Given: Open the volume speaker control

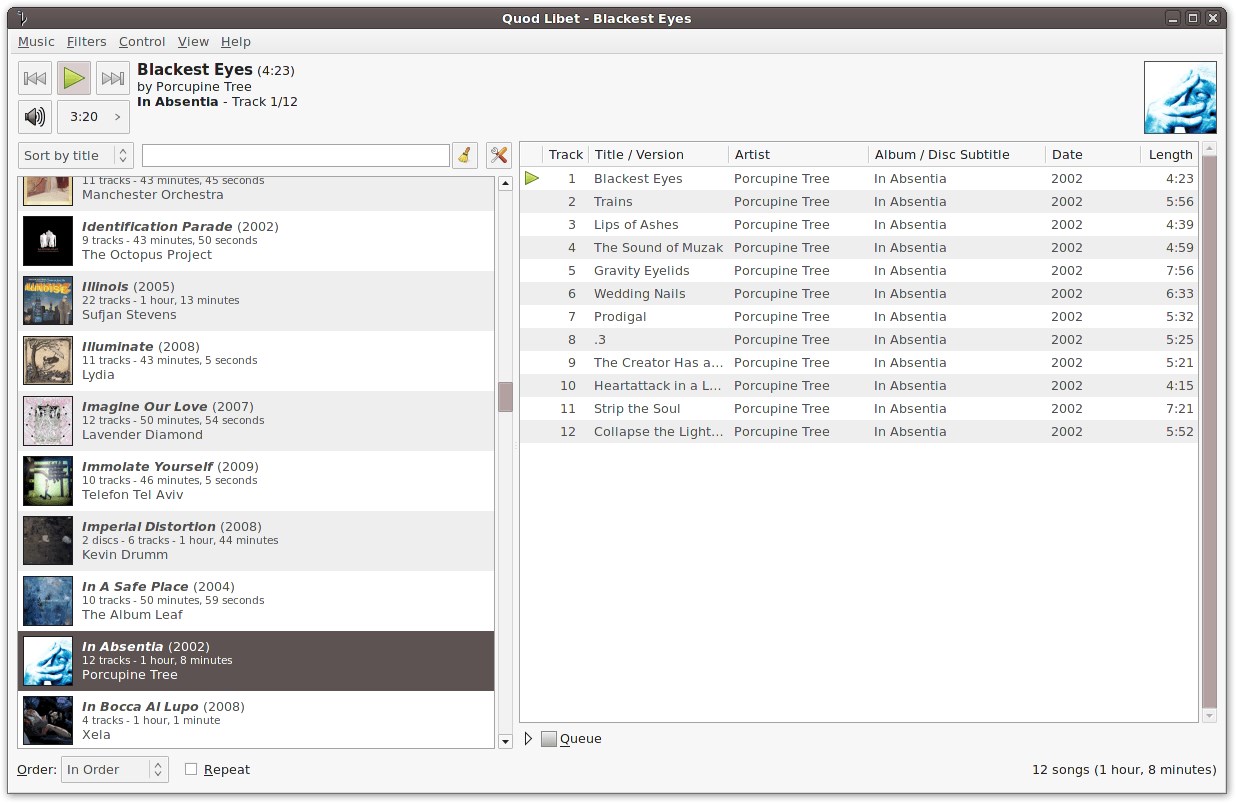Looking at the screenshot, I should click(35, 117).
